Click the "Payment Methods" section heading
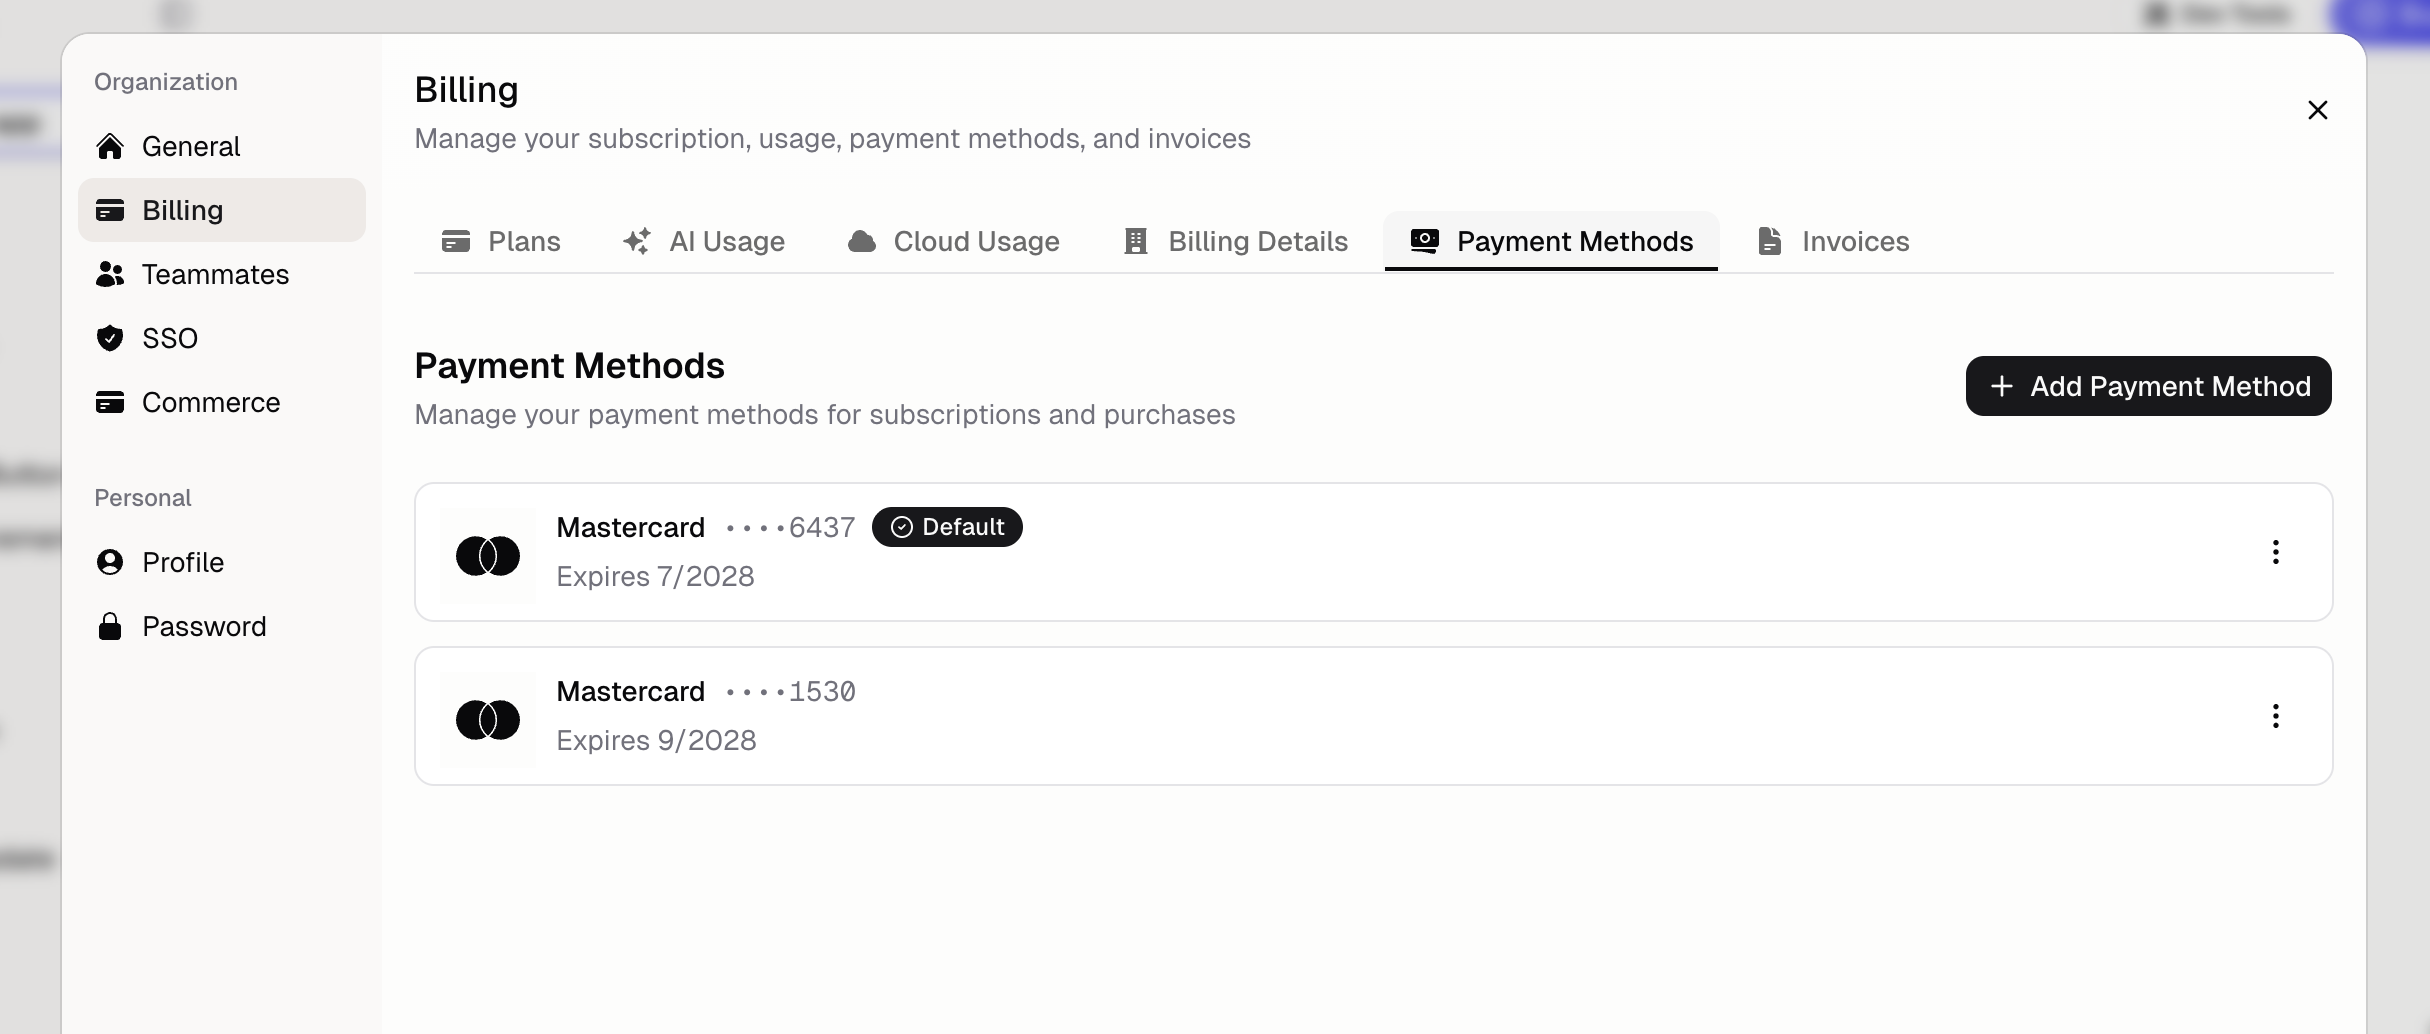 click(570, 366)
